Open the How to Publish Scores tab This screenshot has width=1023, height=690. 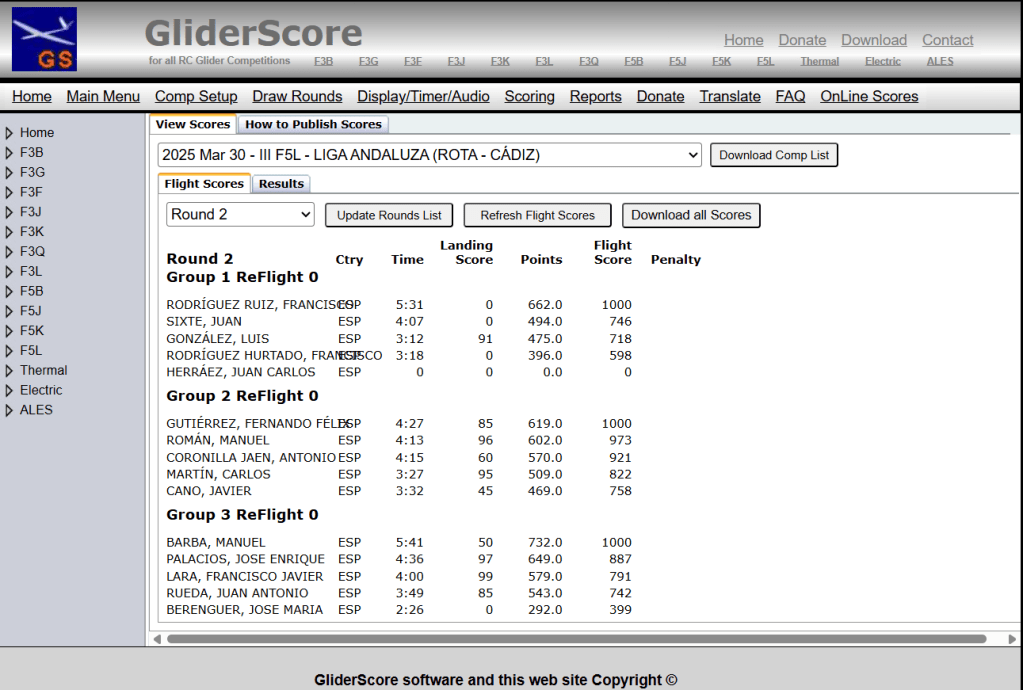point(313,125)
